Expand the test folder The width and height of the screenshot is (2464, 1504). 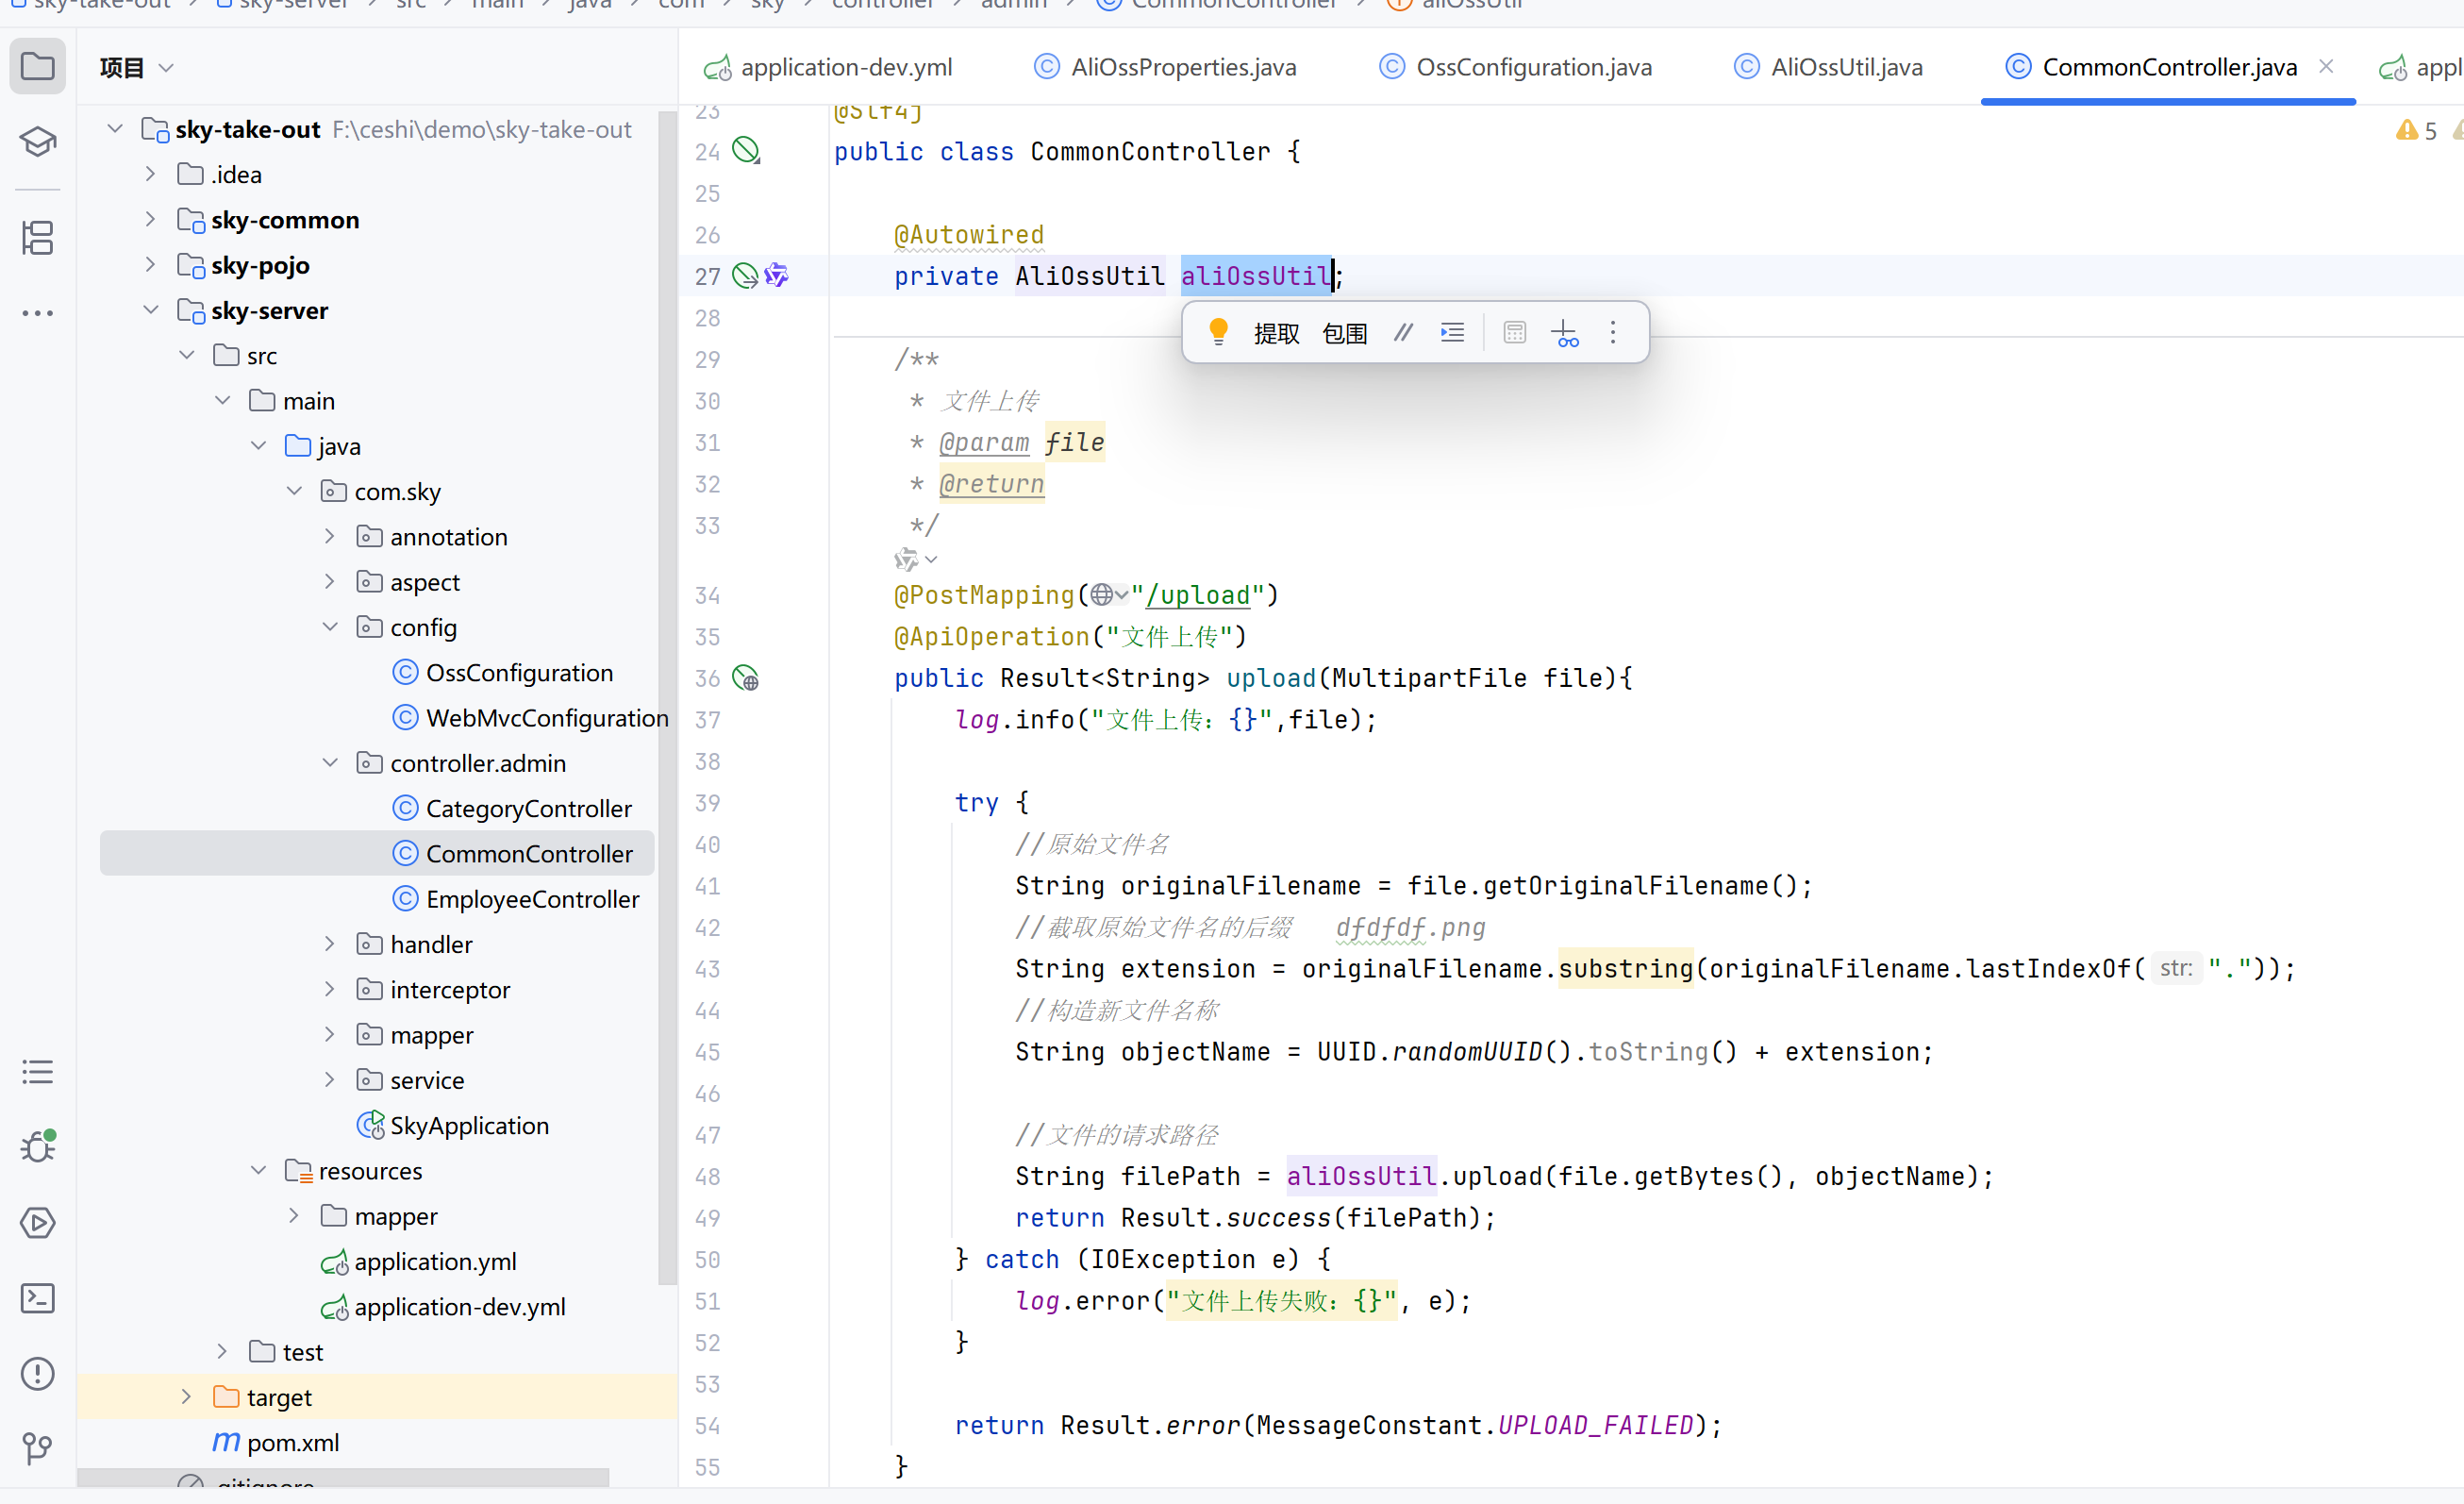[222, 1352]
